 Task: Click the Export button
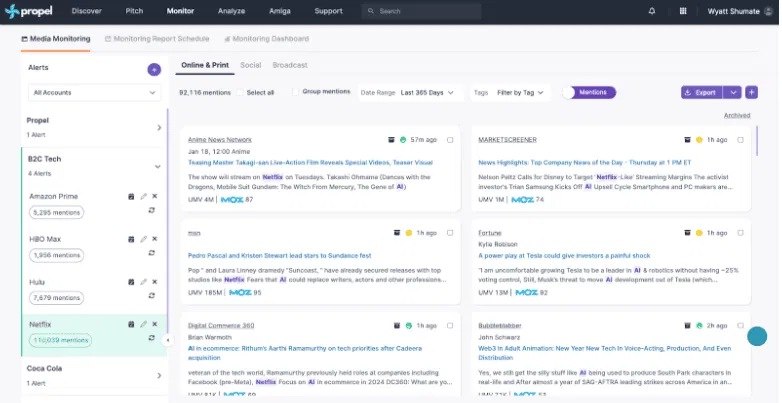tap(700, 92)
